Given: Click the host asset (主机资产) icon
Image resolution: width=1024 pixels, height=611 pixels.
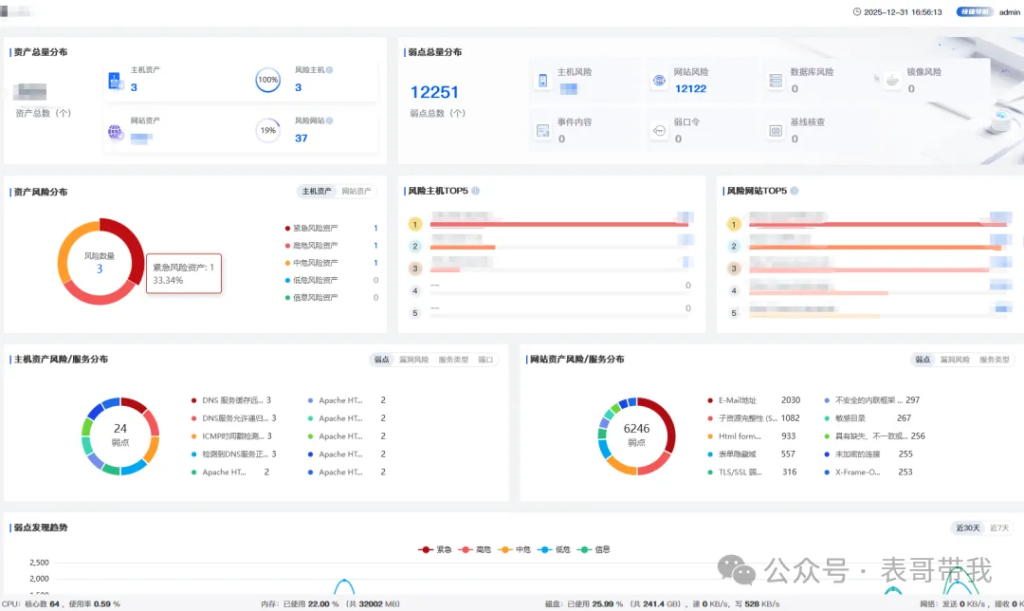Looking at the screenshot, I should click(x=114, y=81).
